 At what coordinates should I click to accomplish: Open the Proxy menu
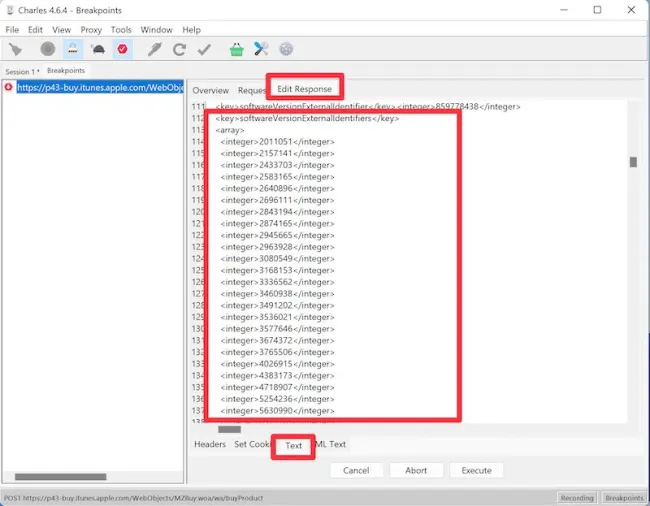[x=91, y=30]
